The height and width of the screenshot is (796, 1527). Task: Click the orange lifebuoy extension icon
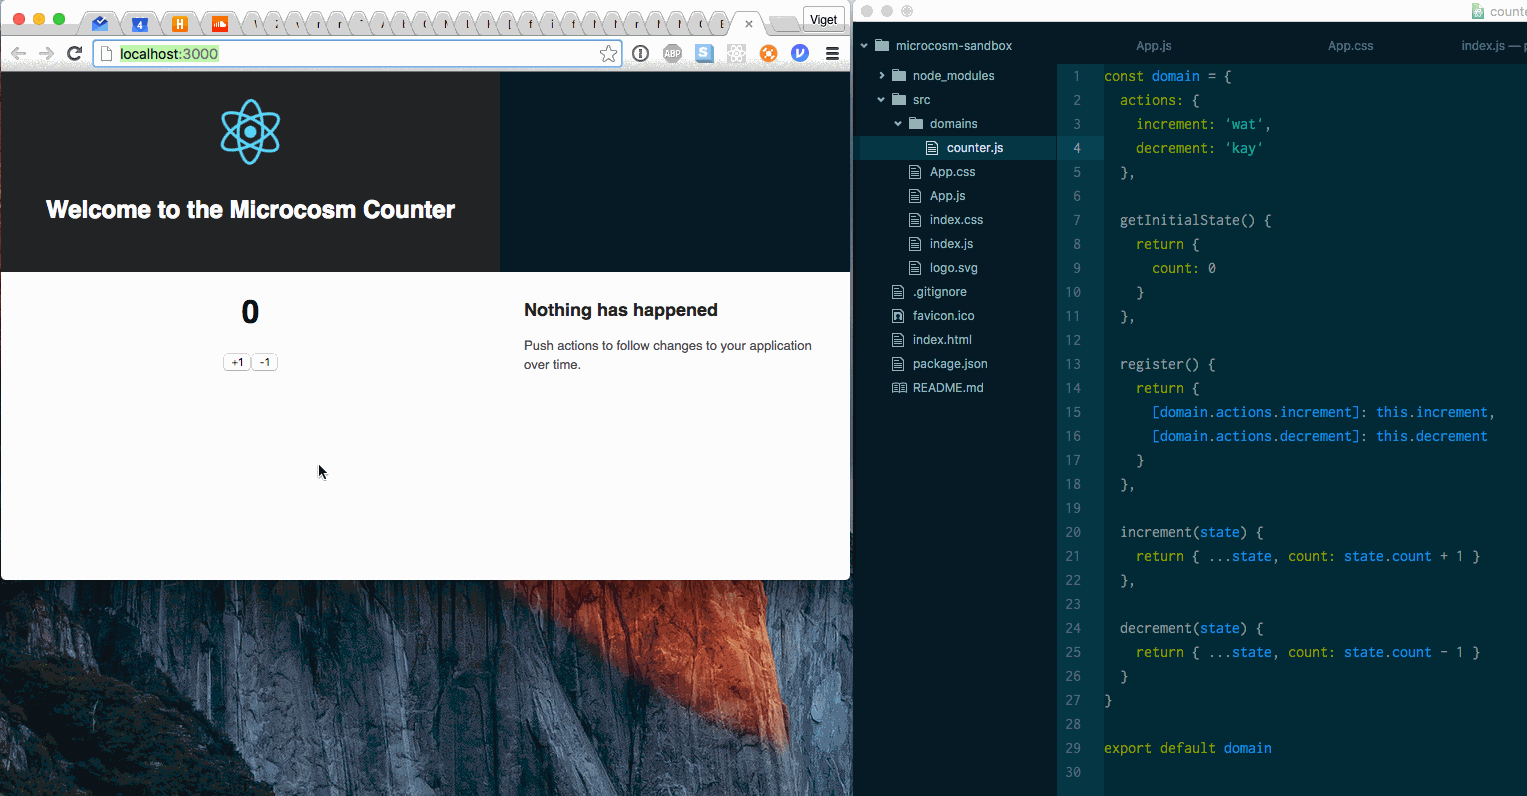tap(768, 54)
